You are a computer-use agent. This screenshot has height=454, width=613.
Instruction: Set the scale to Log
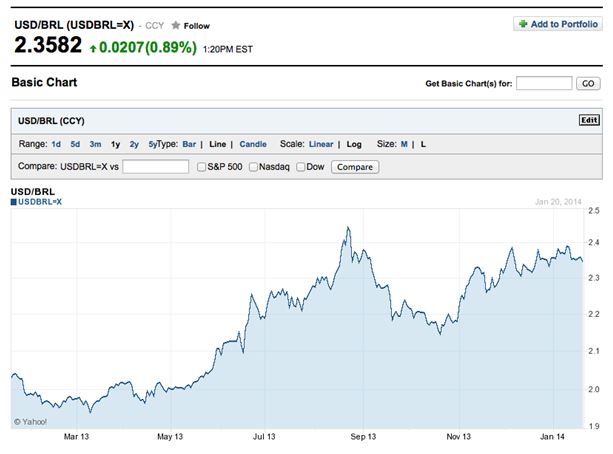pos(354,144)
